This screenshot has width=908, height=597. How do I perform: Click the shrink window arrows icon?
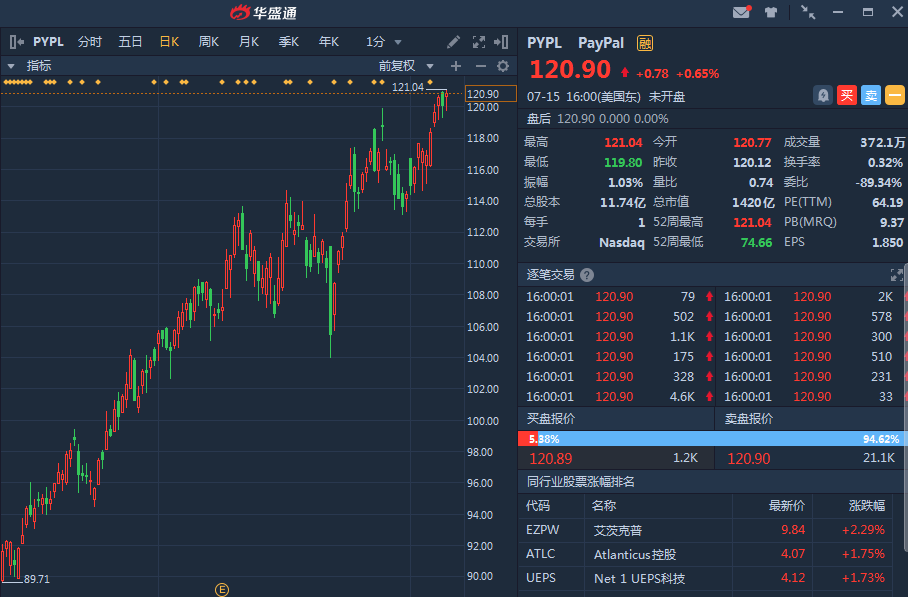pyautogui.click(x=807, y=12)
